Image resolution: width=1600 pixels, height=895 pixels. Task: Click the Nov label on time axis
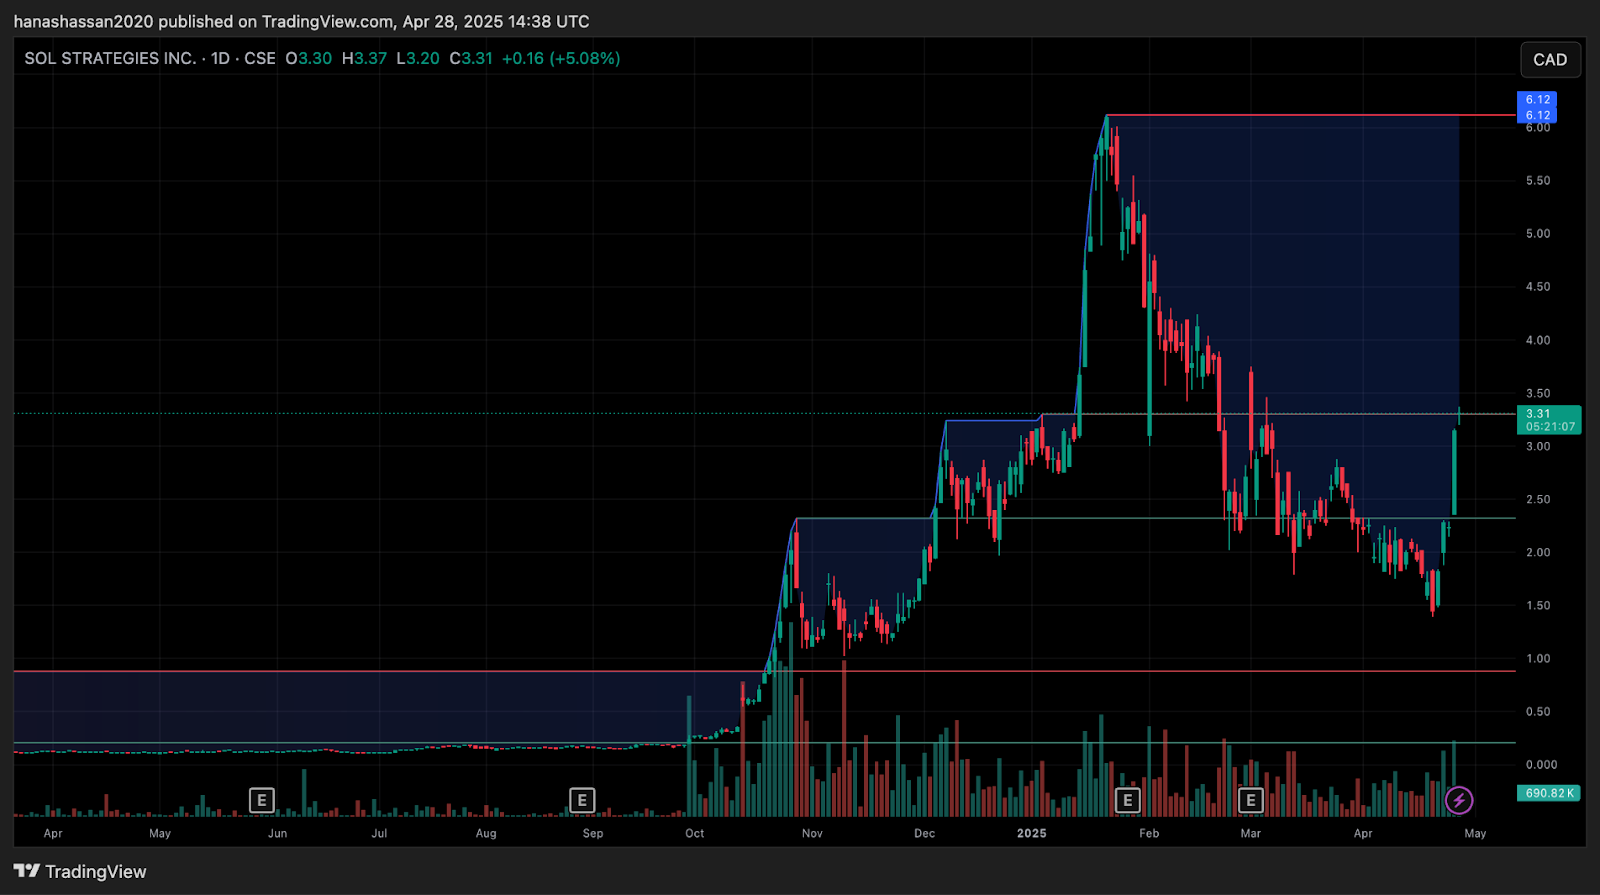point(812,834)
